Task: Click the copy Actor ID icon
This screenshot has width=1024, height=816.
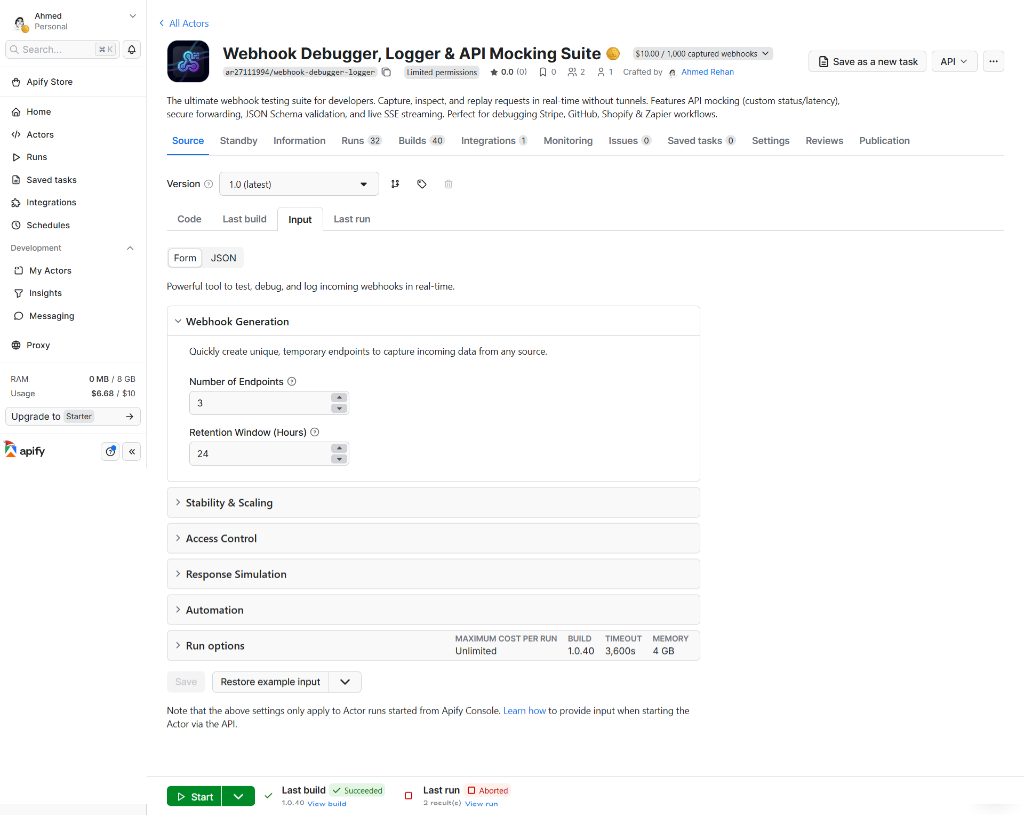Action: 387,72
